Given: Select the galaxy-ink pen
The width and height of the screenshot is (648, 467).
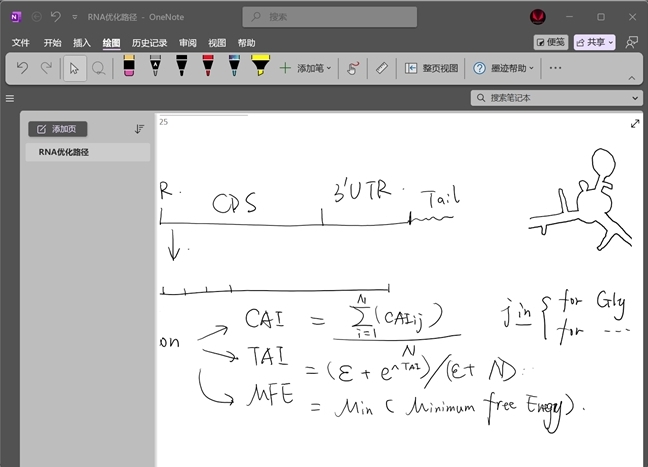Looking at the screenshot, I should (x=234, y=66).
